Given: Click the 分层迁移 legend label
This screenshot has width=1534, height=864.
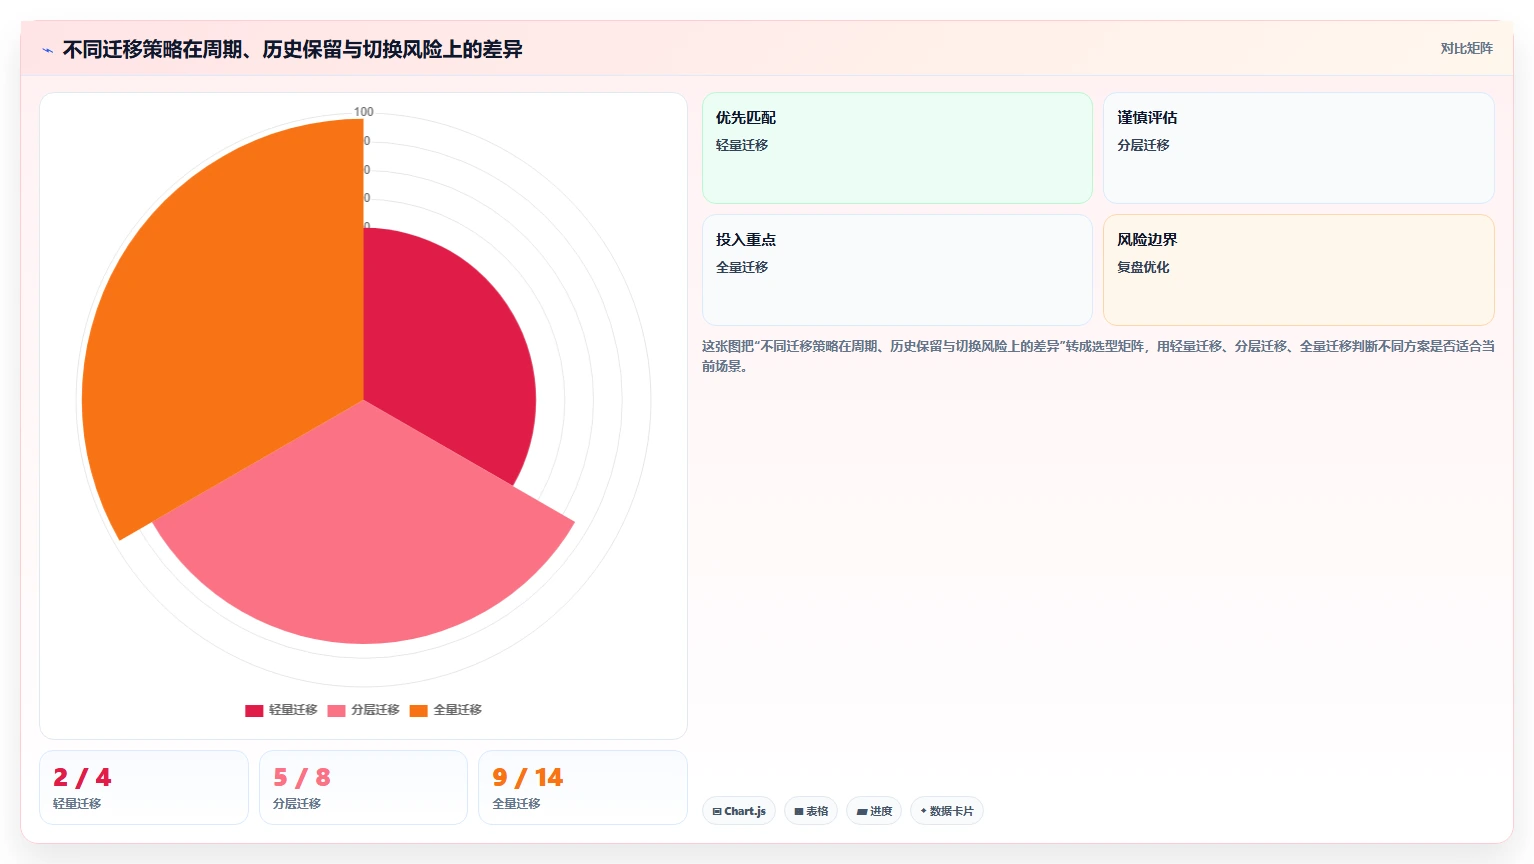Looking at the screenshot, I should [x=375, y=710].
